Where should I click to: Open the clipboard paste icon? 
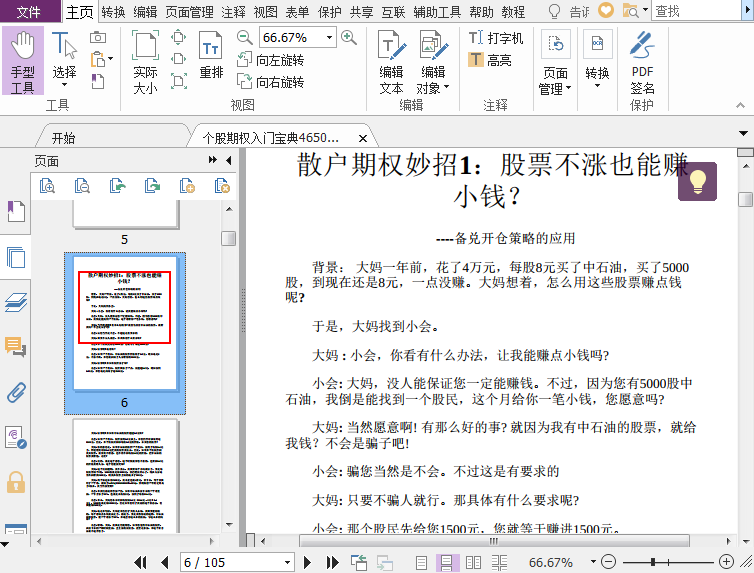(x=98, y=59)
